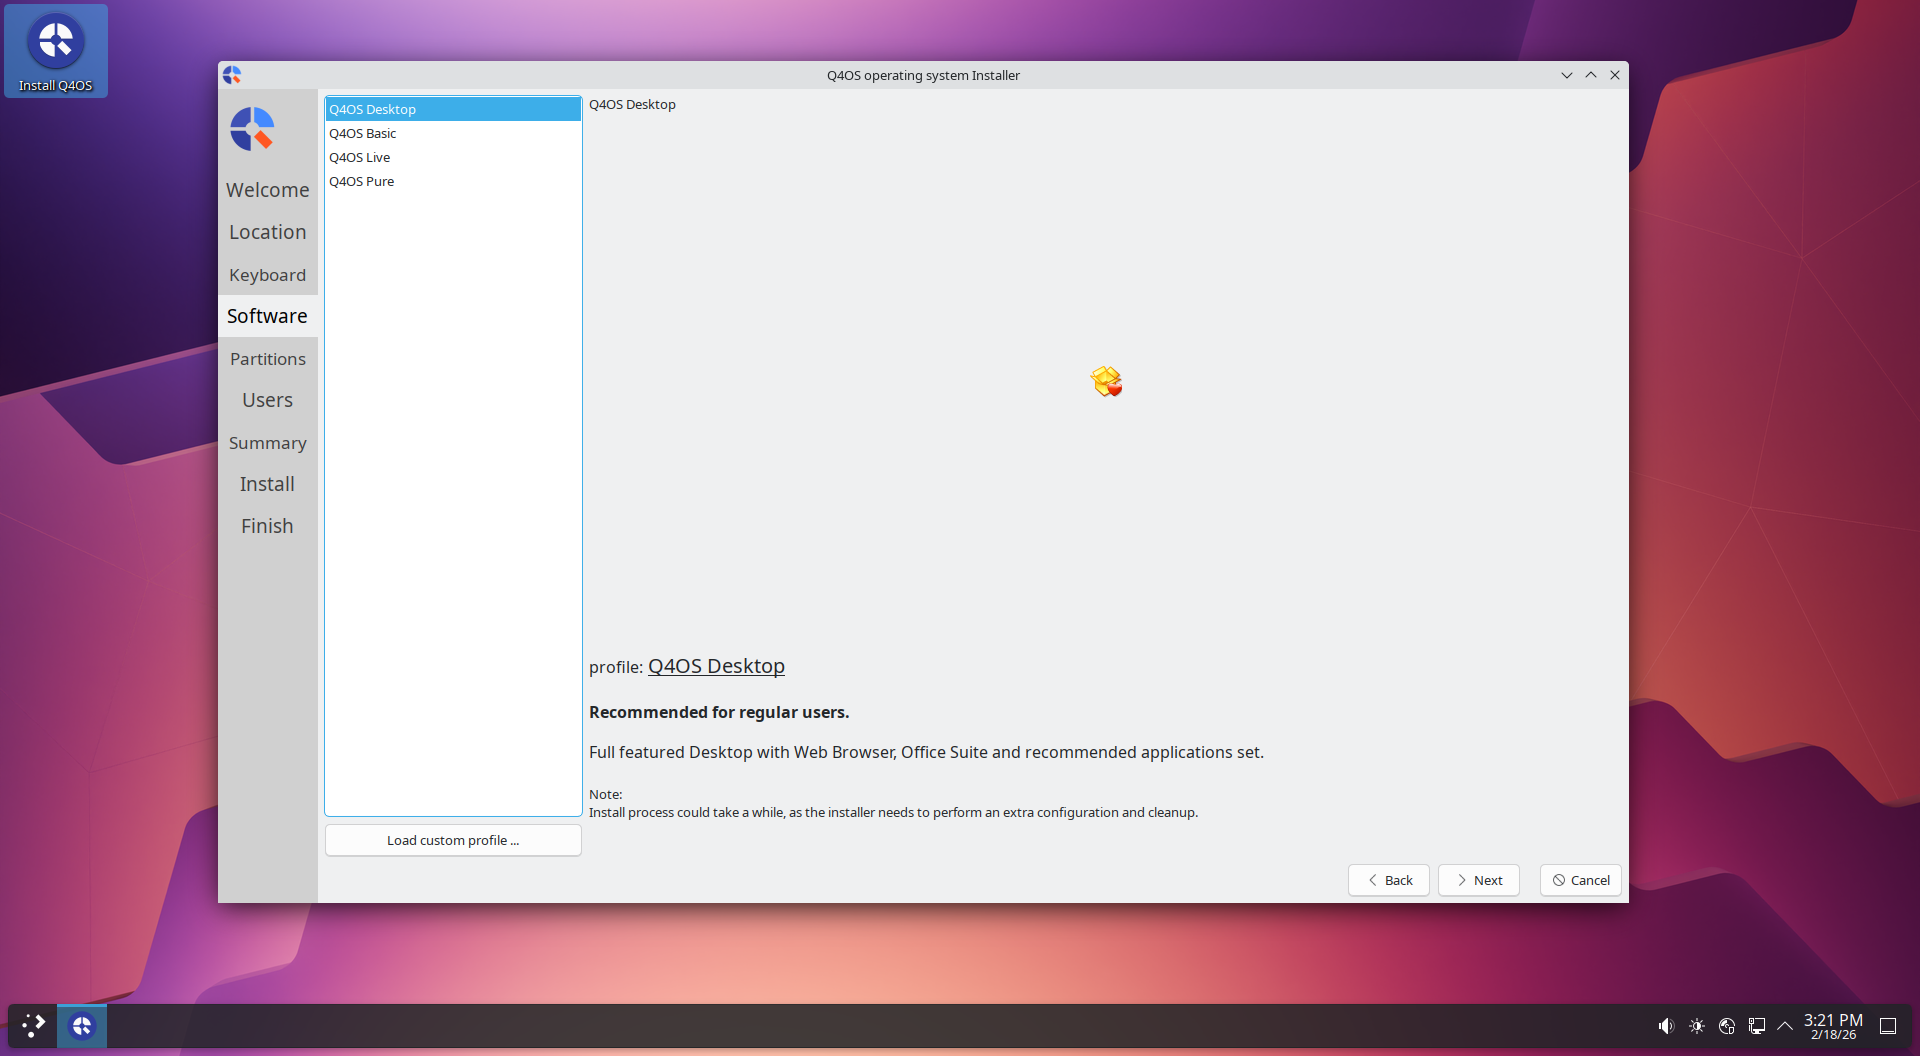Select the Q4OS Desktop profile
This screenshot has height=1056, width=1920.
[x=453, y=109]
